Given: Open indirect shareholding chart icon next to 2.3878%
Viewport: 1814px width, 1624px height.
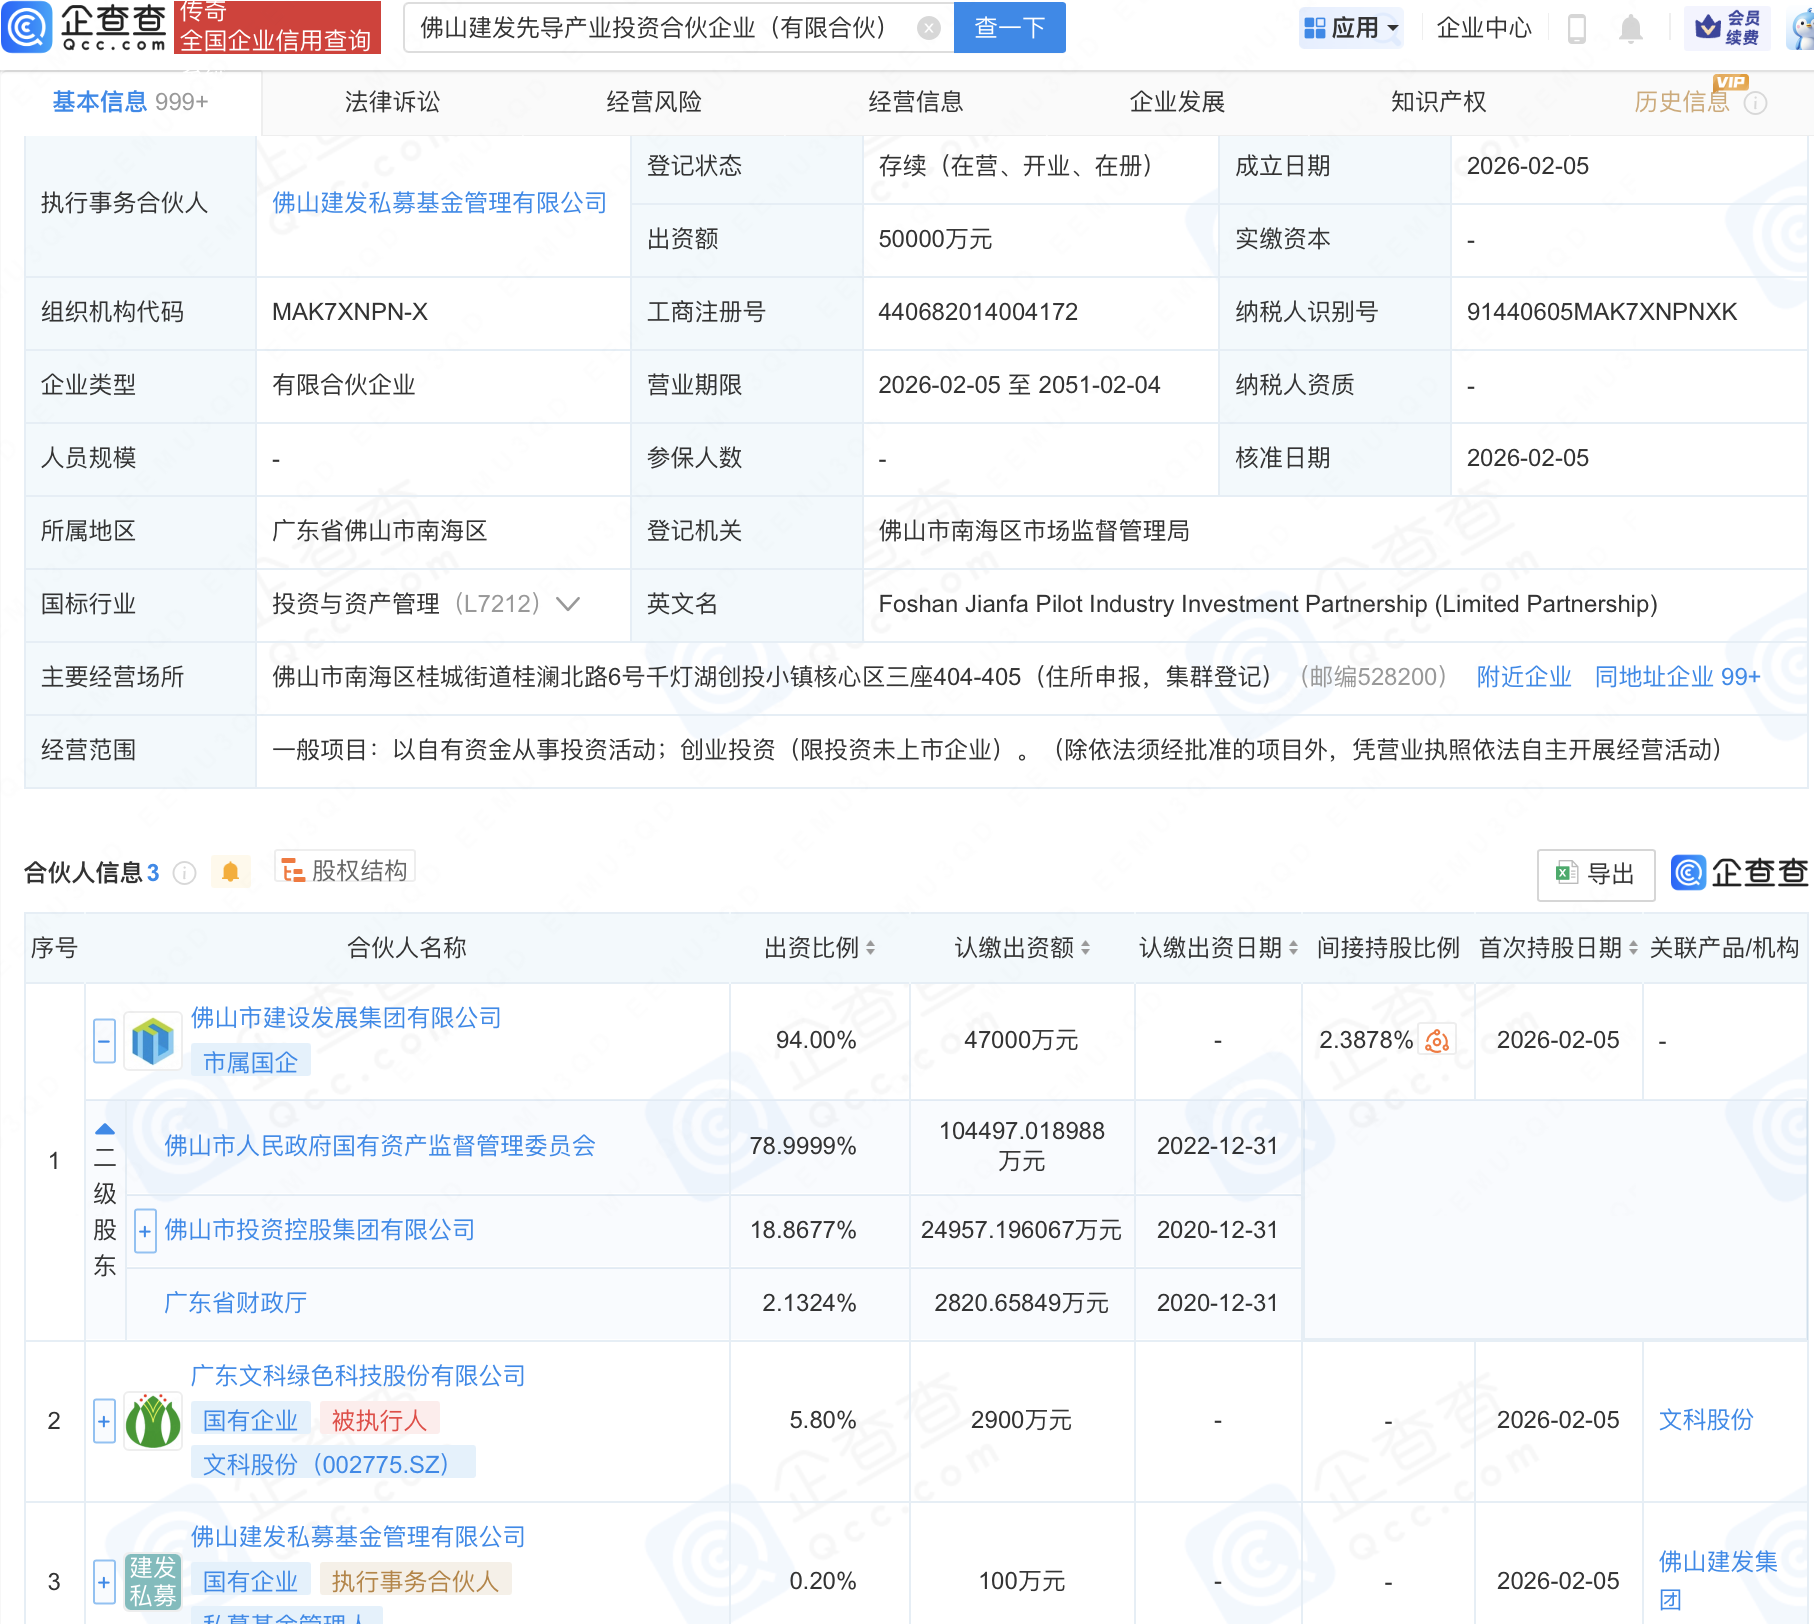Looking at the screenshot, I should (1437, 1041).
